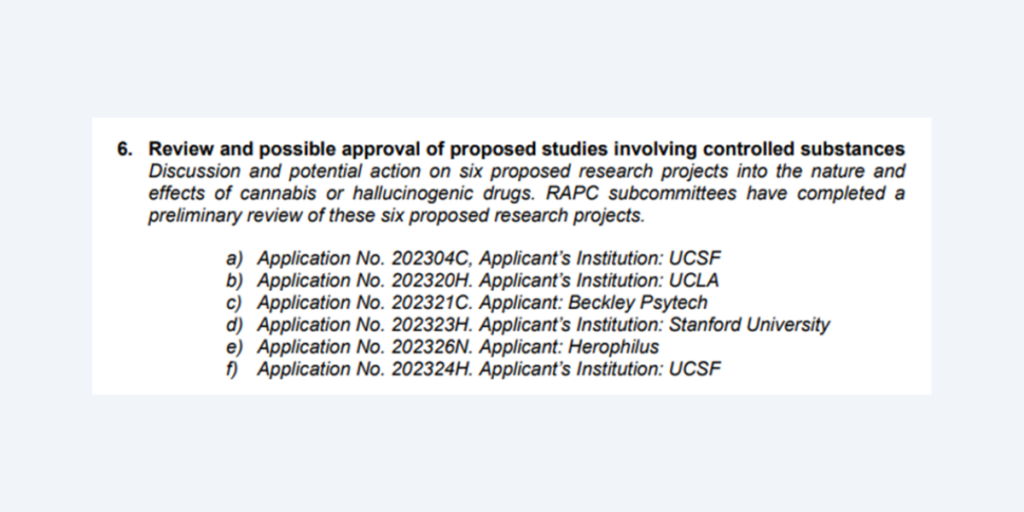
Task: Click the 'd)' list marker
Action: pyautogui.click(x=234, y=325)
